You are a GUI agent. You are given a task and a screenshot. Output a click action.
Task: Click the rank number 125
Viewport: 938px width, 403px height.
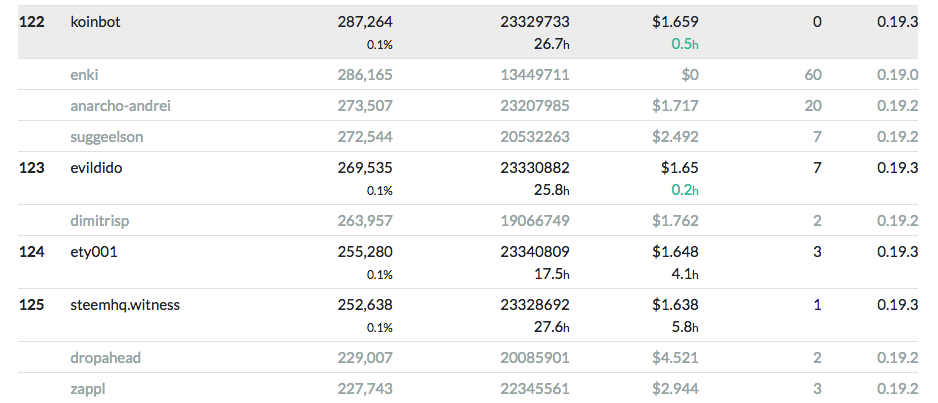coord(32,305)
